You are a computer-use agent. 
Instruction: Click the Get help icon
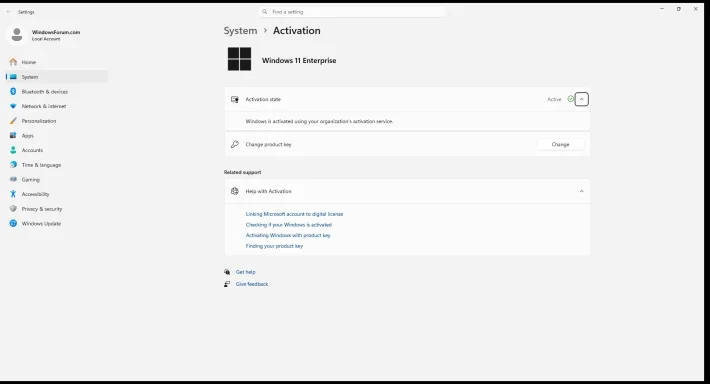click(x=227, y=272)
